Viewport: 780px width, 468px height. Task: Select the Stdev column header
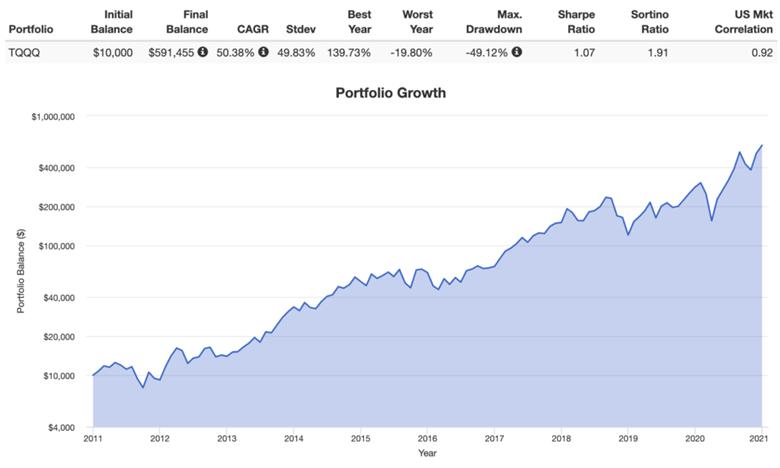[301, 29]
